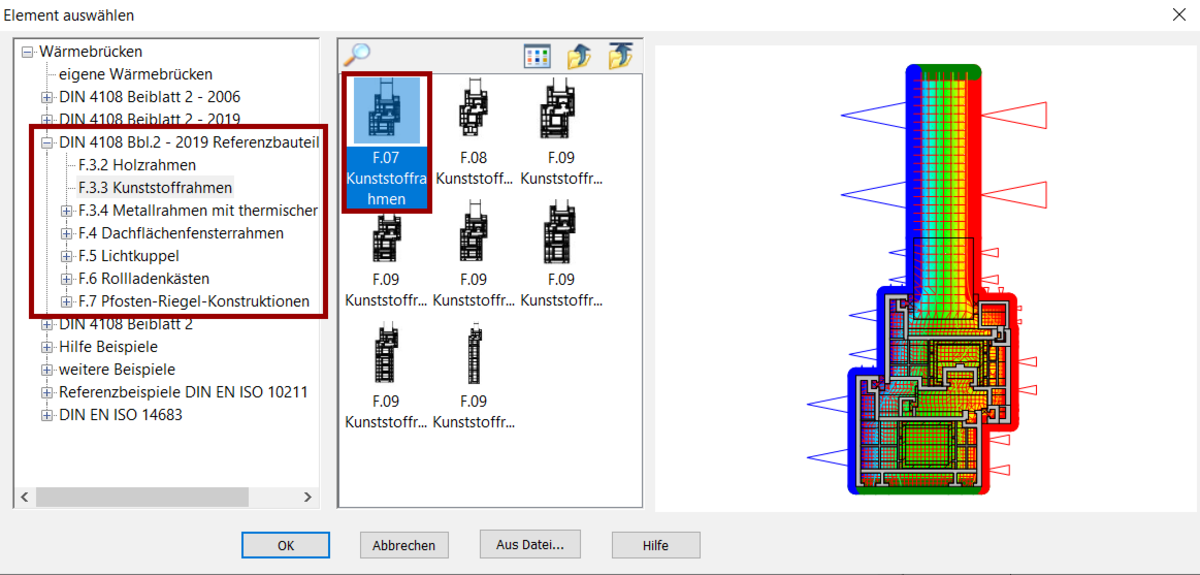Collapse the Wärmebrücken root node
The image size is (1200, 575).
tap(27, 51)
